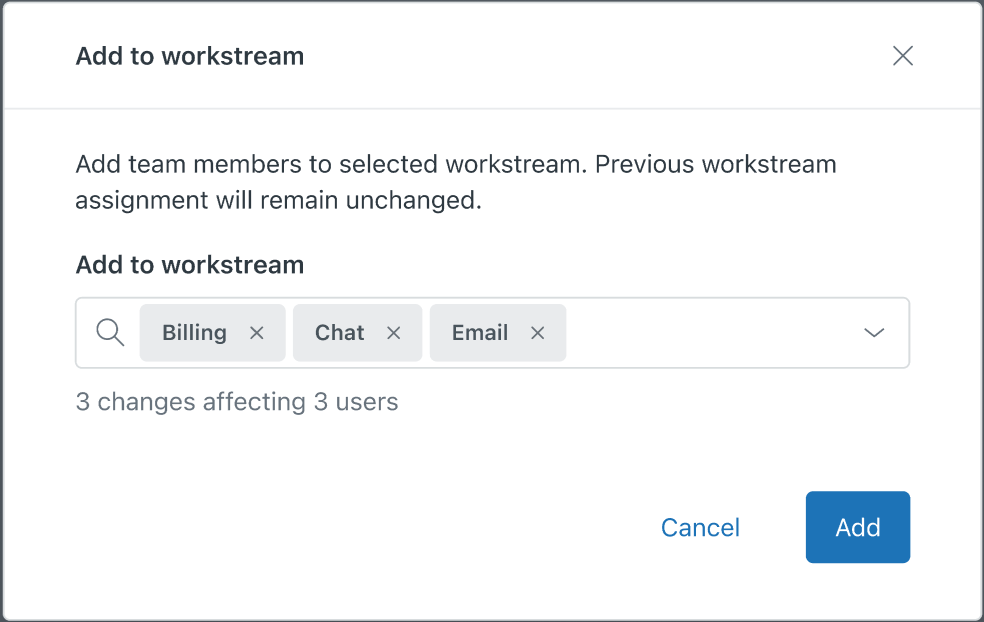Screen dimensions: 984x622
Task: Remove the Email tag using its X
Action: pos(538,333)
